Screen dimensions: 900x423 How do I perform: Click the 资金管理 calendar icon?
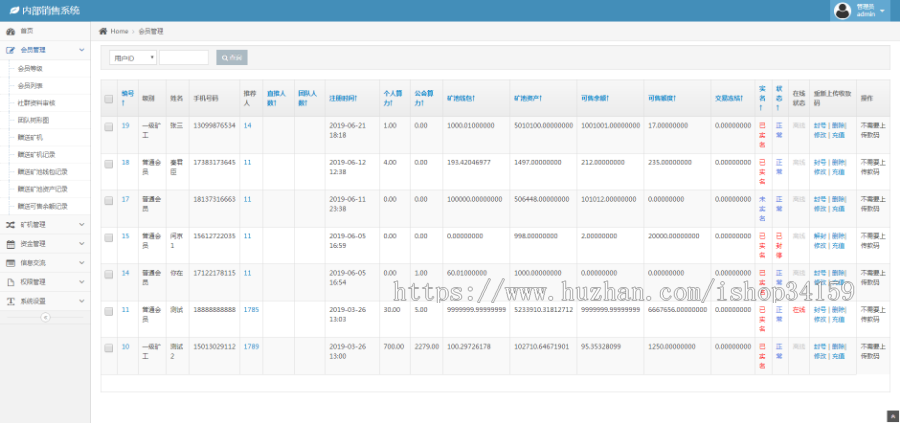10,244
